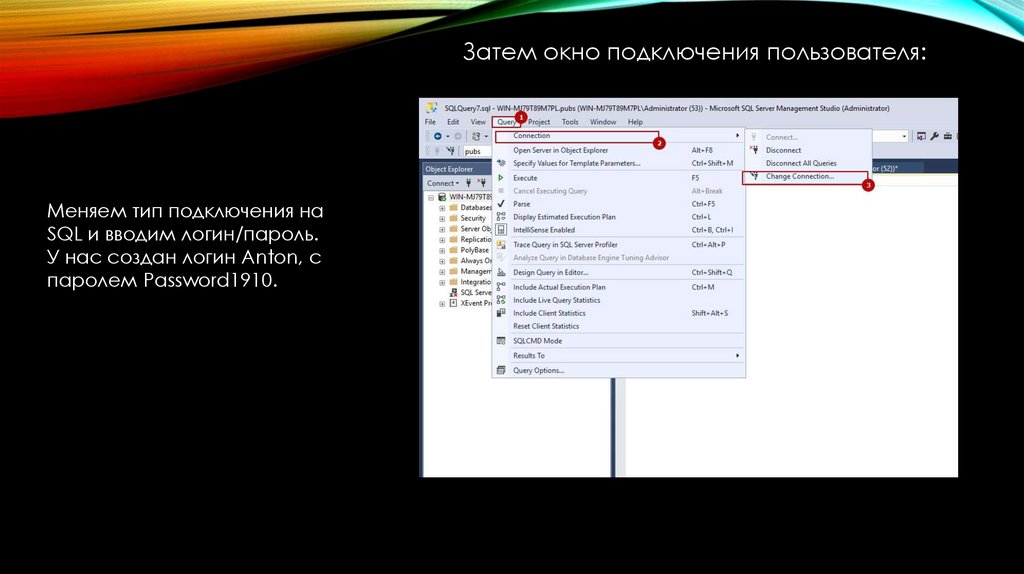
Task: Select the Security folder in Object Explorer
Action: pyautogui.click(x=472, y=218)
